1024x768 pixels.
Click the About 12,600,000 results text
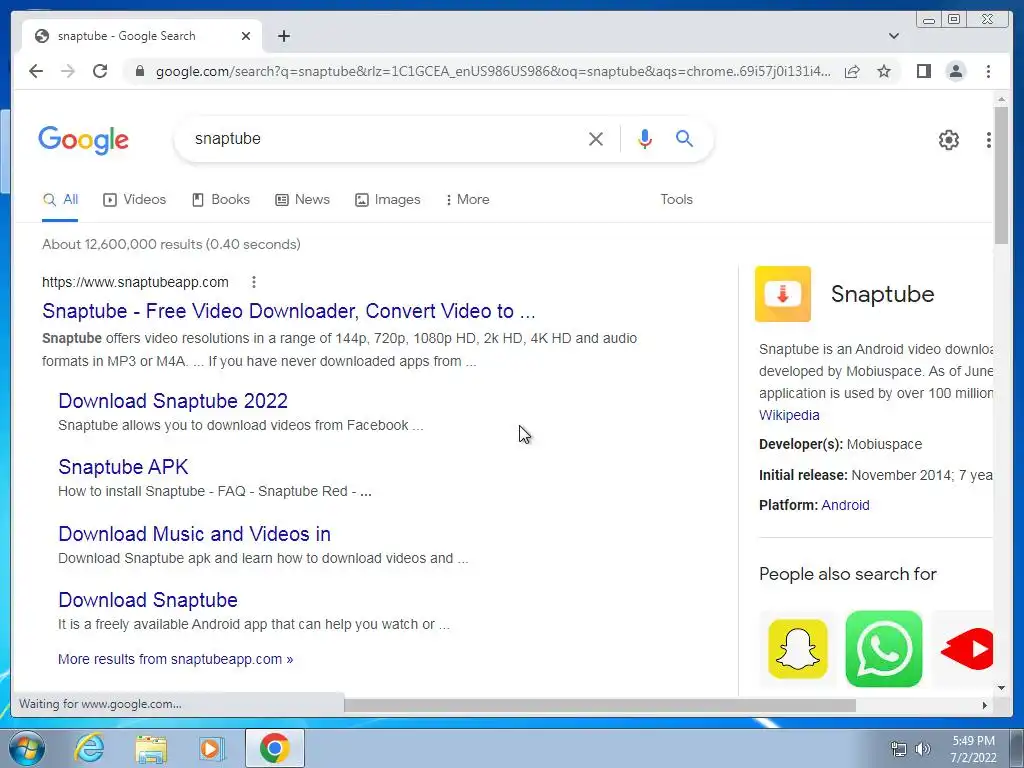pyautogui.click(x=171, y=244)
